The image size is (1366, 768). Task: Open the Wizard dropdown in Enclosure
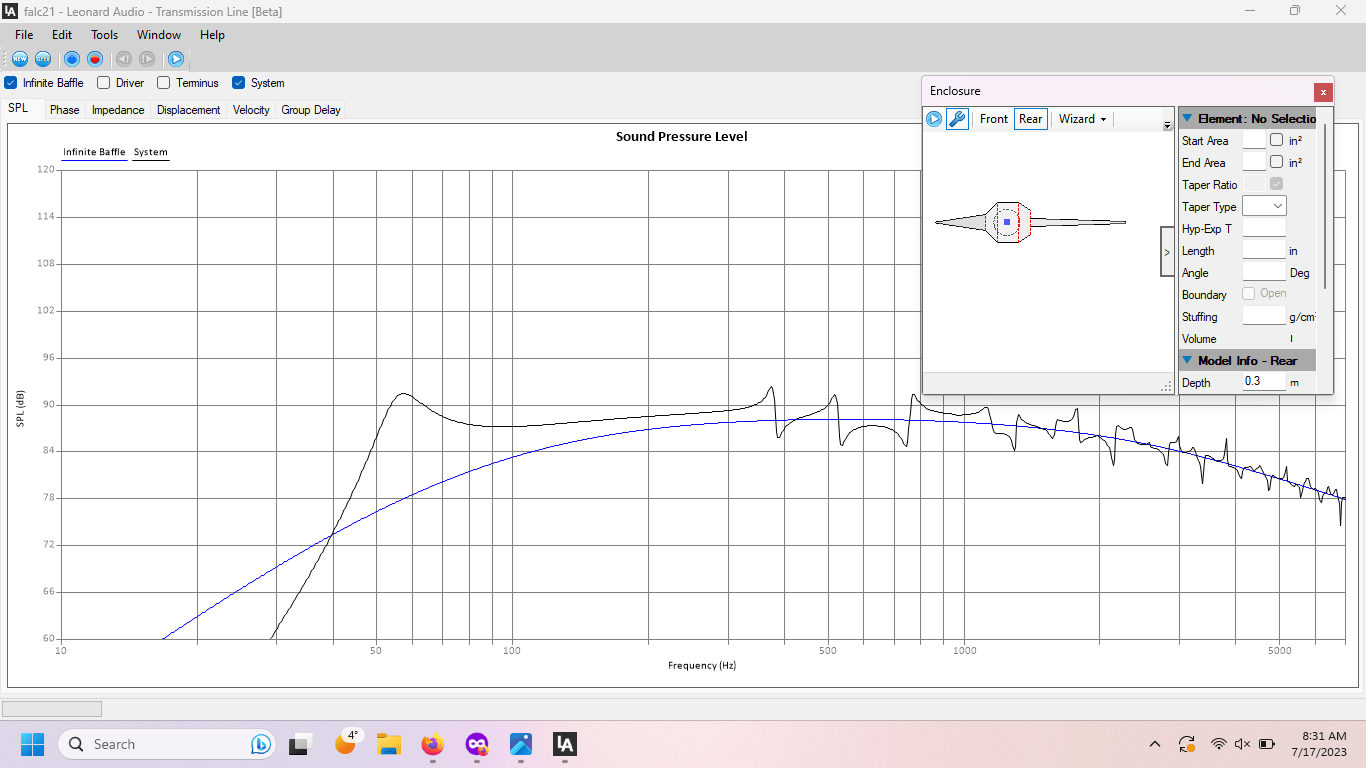[x=1082, y=119]
